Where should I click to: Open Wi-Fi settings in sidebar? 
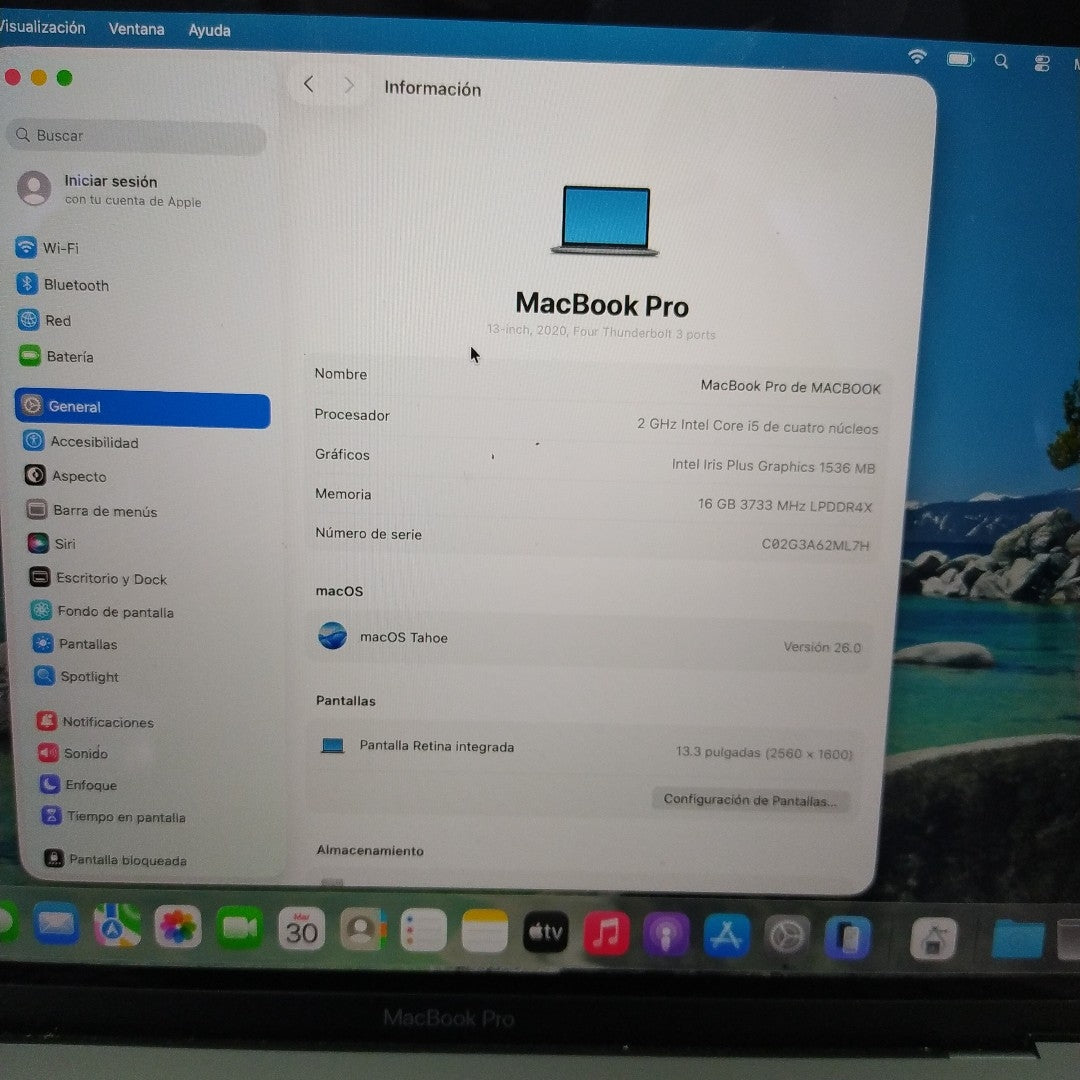tap(60, 248)
